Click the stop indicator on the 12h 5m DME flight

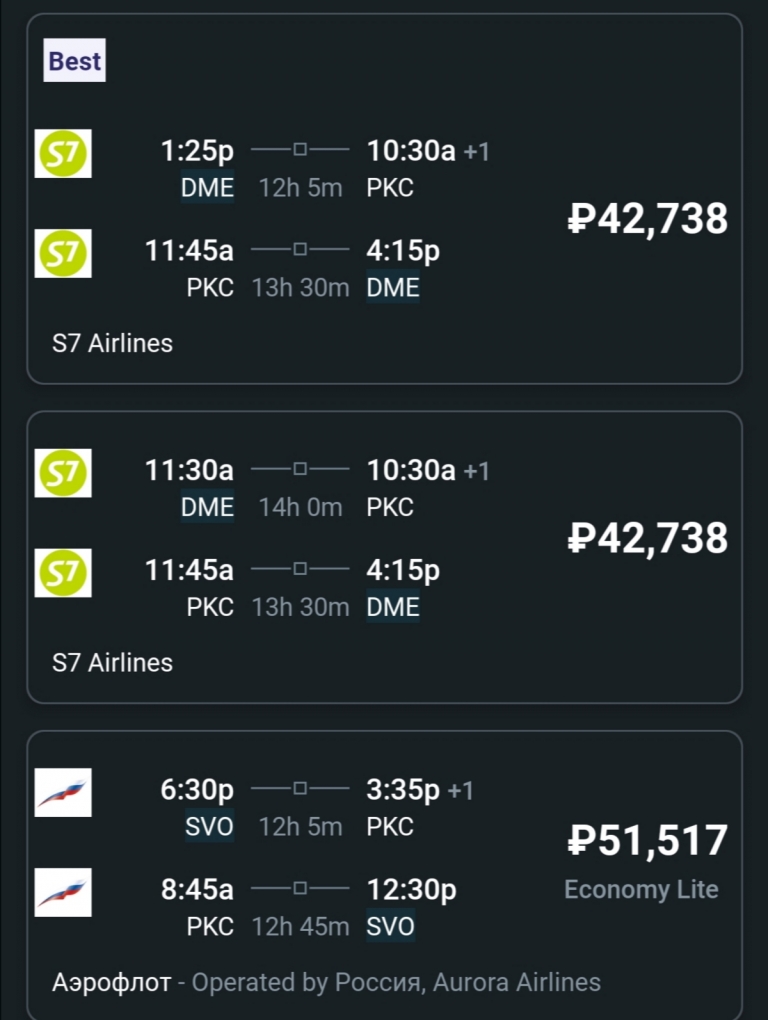[300, 150]
